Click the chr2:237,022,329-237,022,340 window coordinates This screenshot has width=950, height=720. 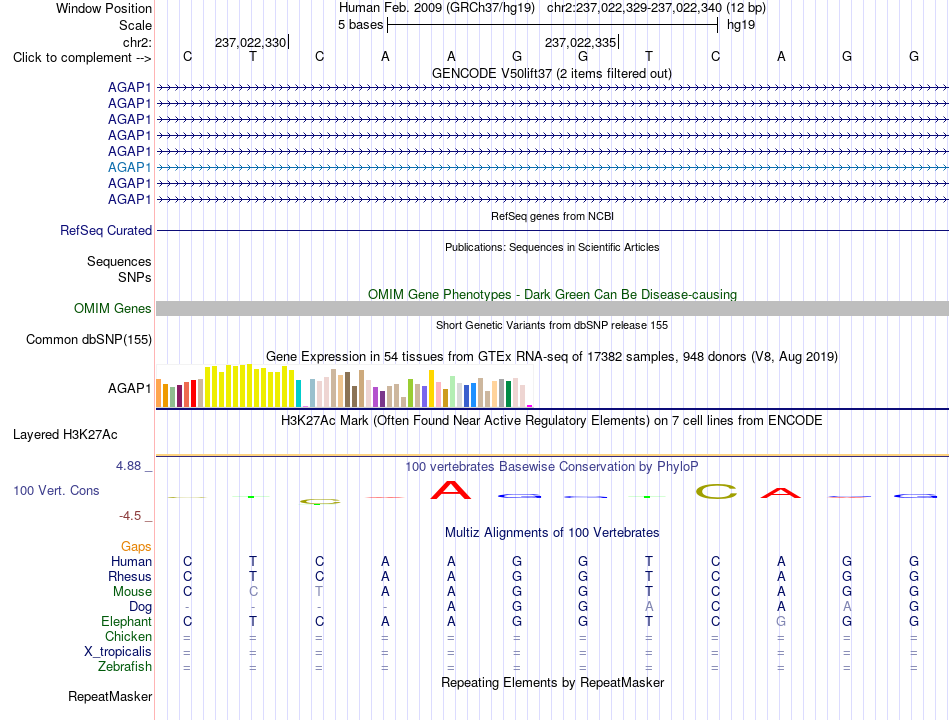click(634, 8)
